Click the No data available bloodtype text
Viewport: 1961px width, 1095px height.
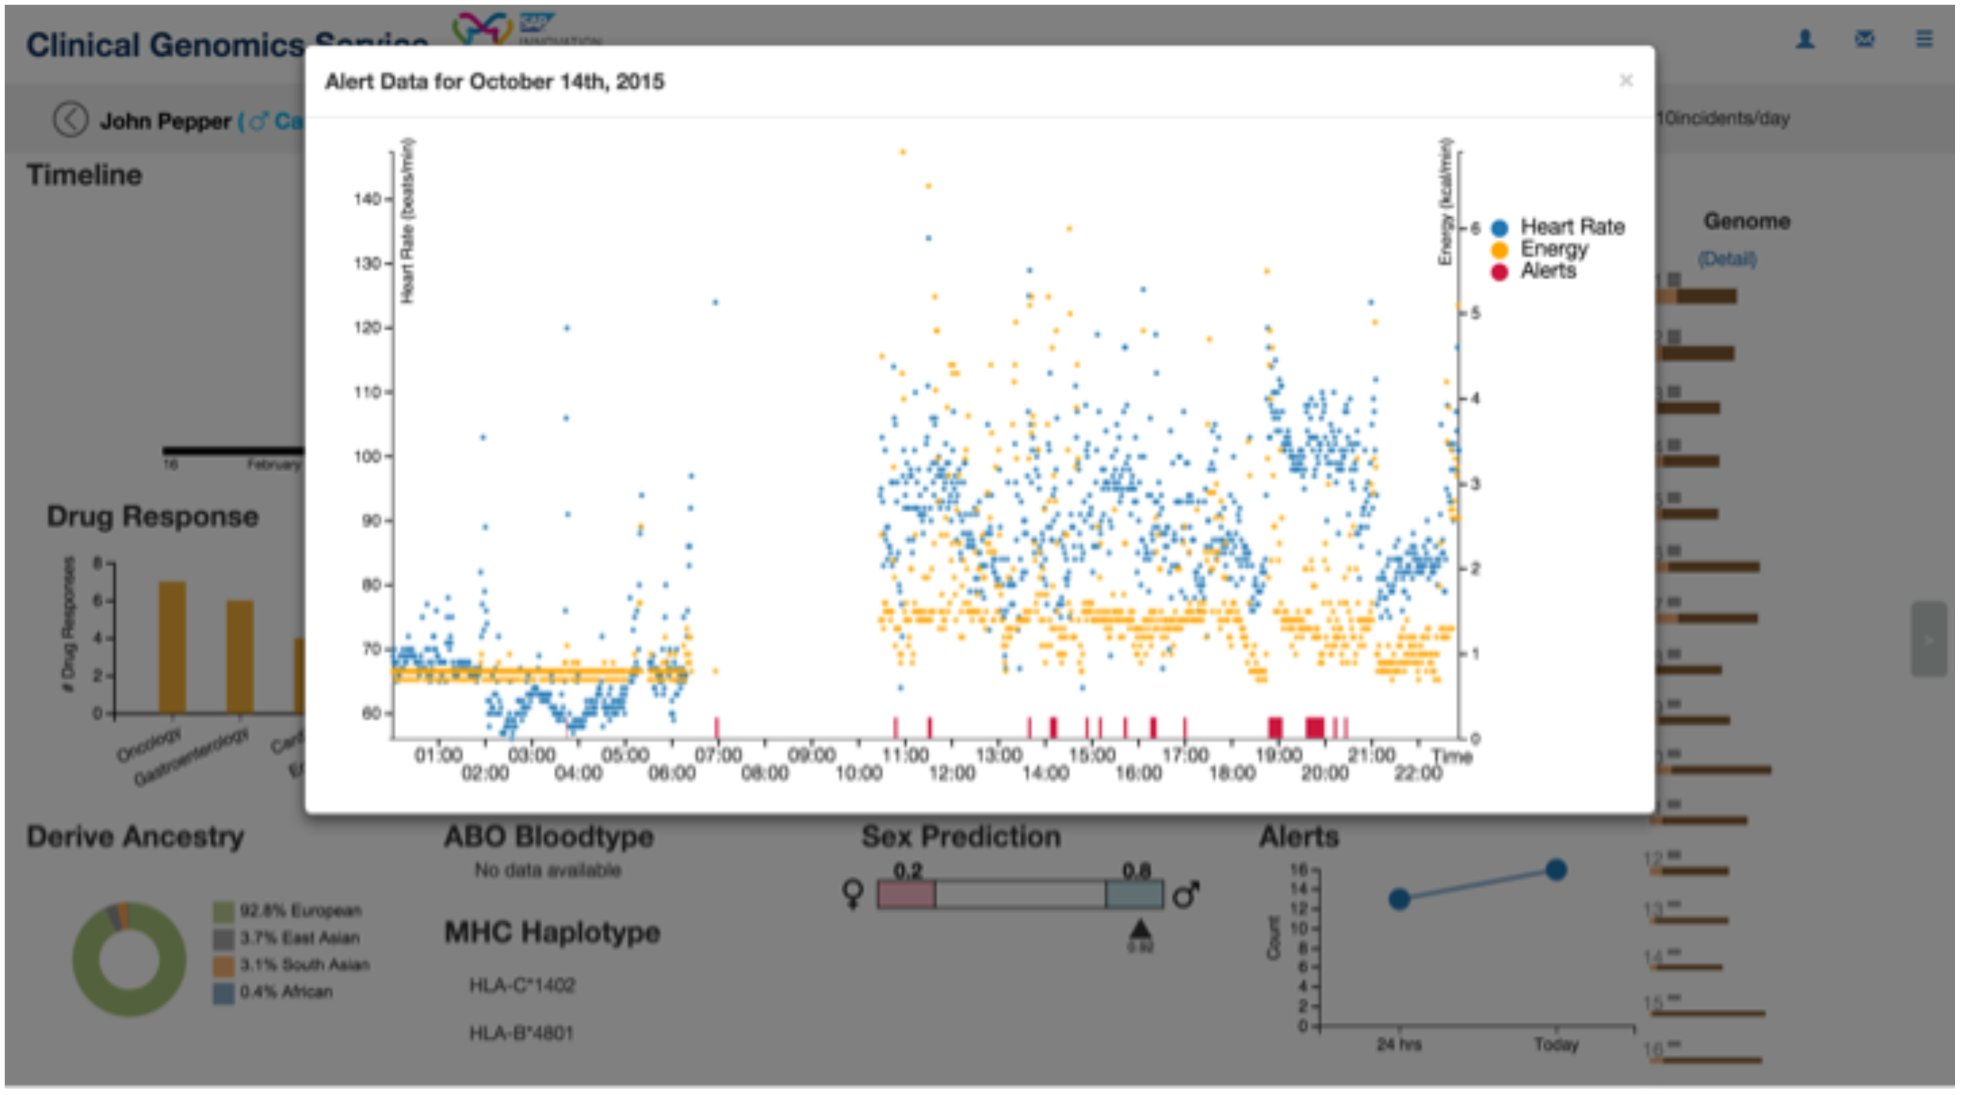click(548, 870)
